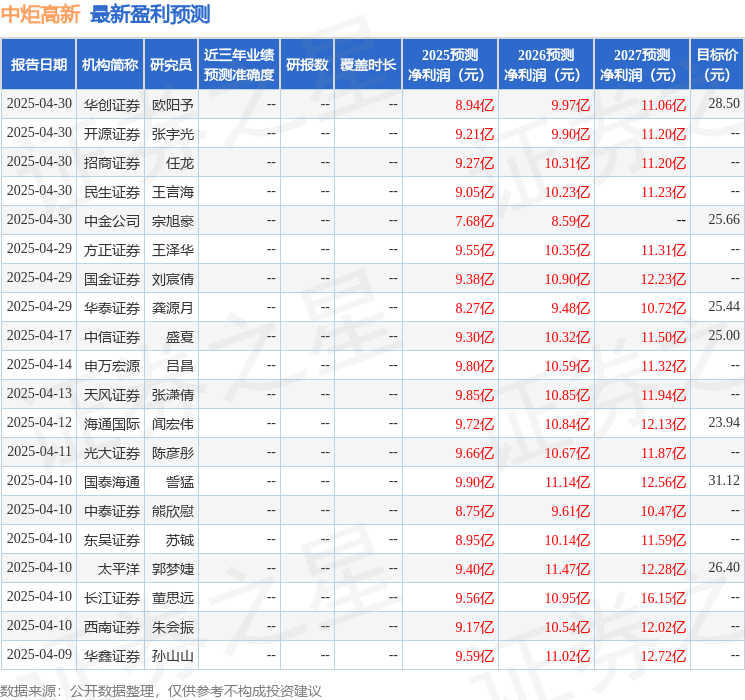Click 光大证券 institution cell
The image size is (745, 700).
point(112,453)
